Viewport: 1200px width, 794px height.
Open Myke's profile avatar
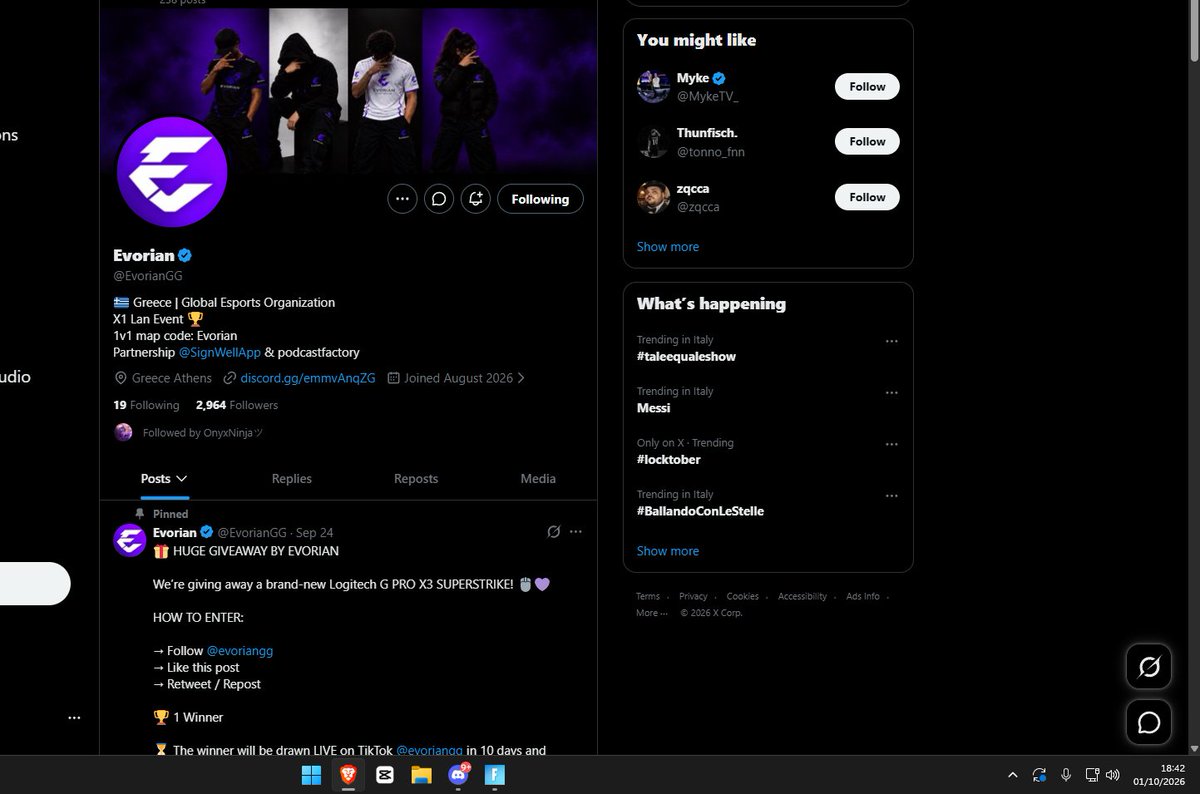point(653,87)
